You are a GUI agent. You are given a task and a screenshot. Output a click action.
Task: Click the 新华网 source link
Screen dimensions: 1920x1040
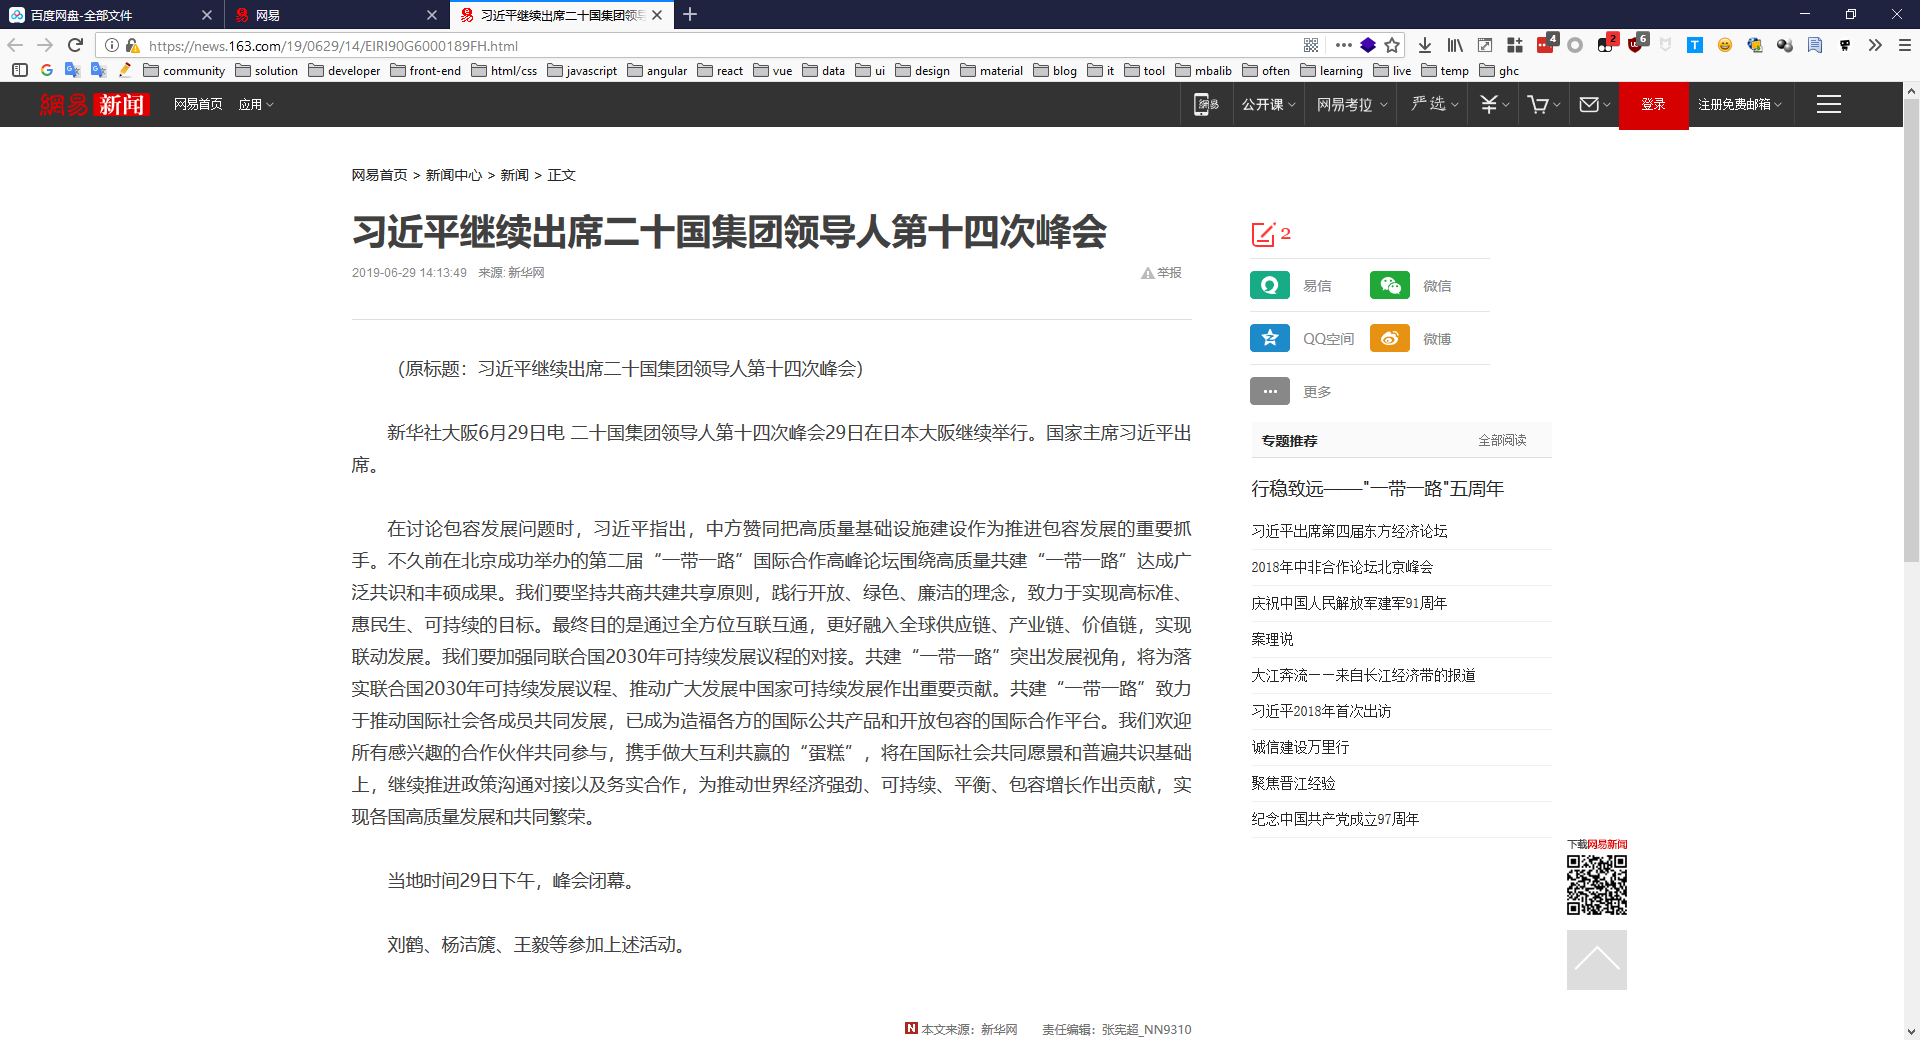click(x=526, y=273)
